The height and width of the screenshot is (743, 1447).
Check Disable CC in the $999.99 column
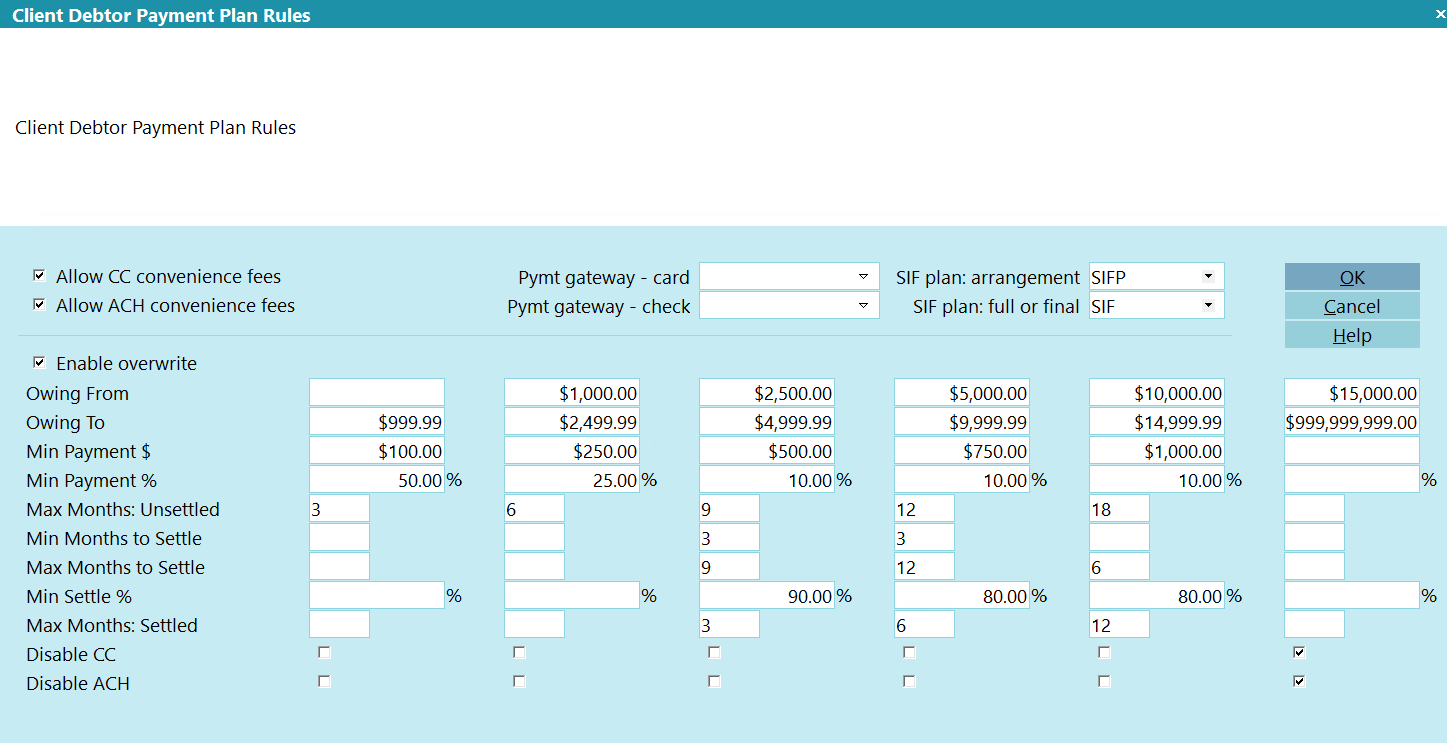point(323,653)
